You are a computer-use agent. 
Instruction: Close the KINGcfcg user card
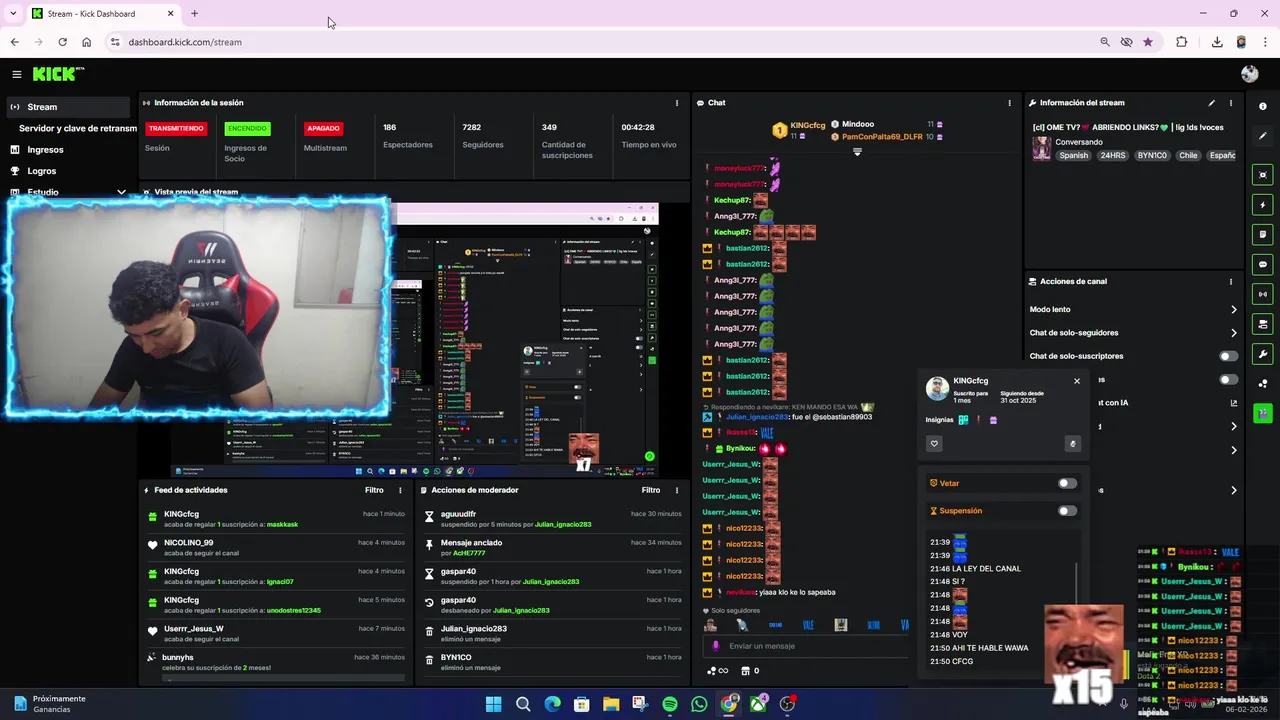1077,381
